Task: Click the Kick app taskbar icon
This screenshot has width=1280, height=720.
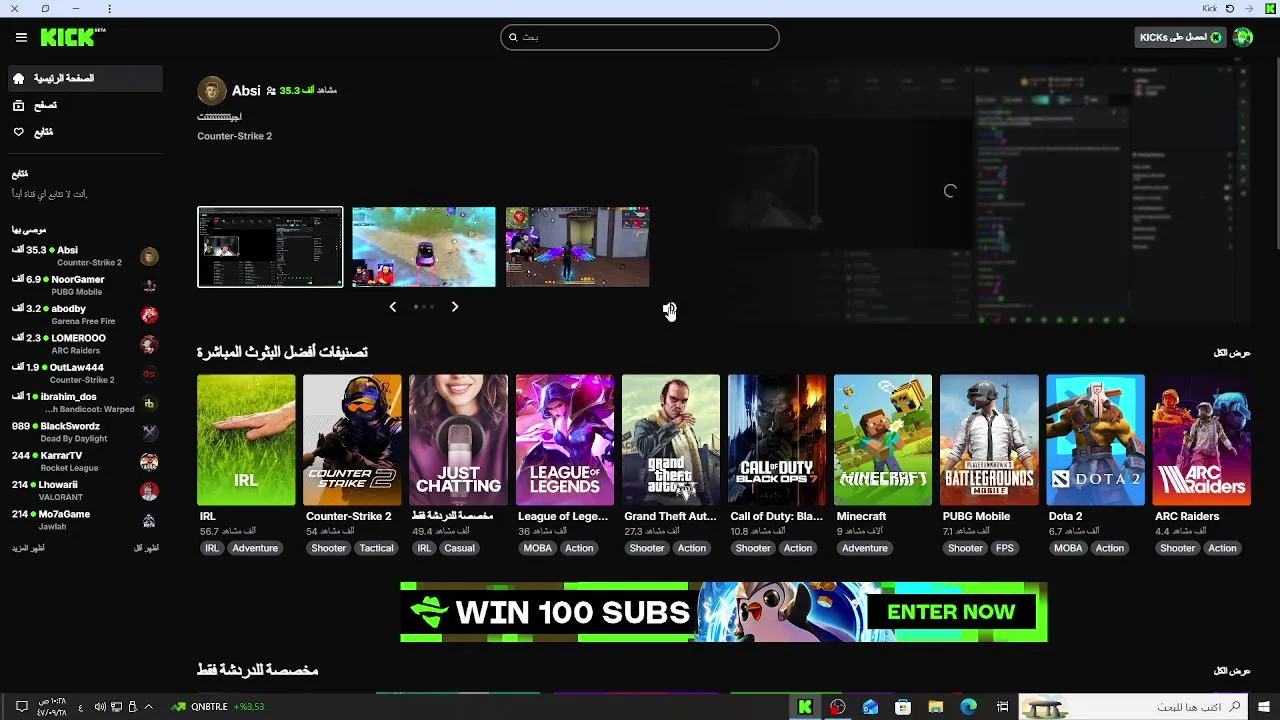Action: 805,707
